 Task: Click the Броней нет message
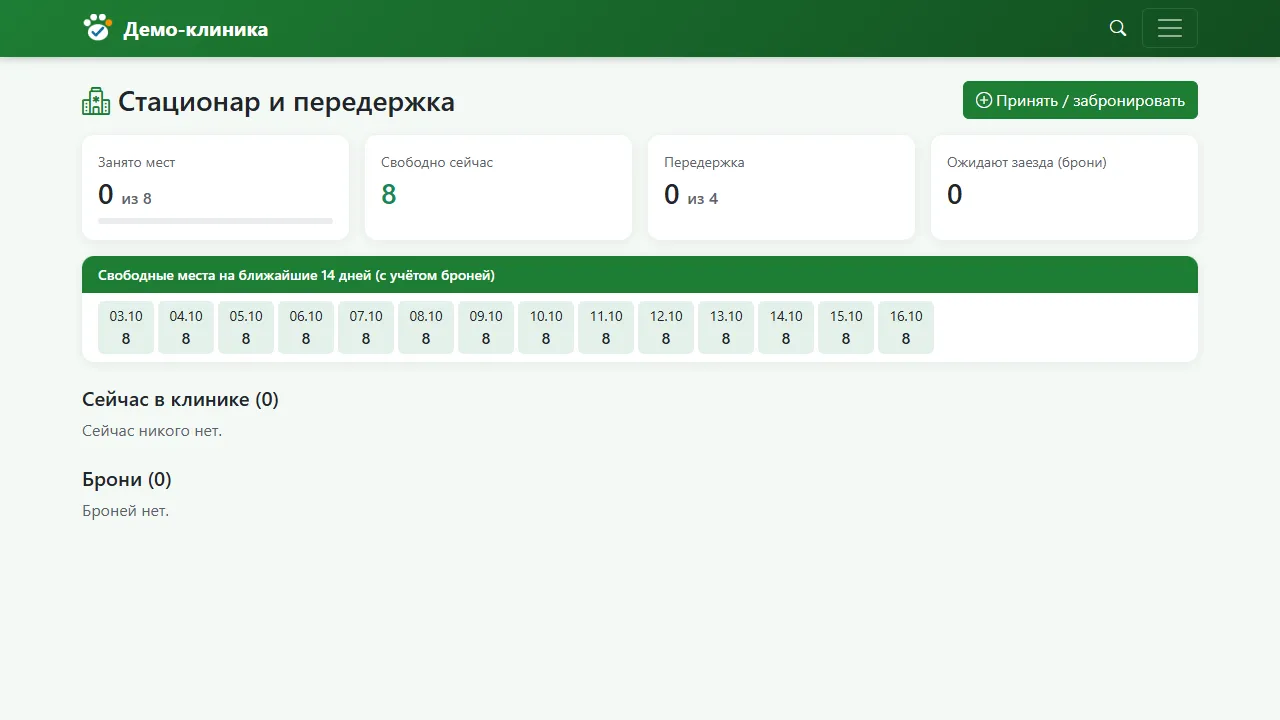126,511
